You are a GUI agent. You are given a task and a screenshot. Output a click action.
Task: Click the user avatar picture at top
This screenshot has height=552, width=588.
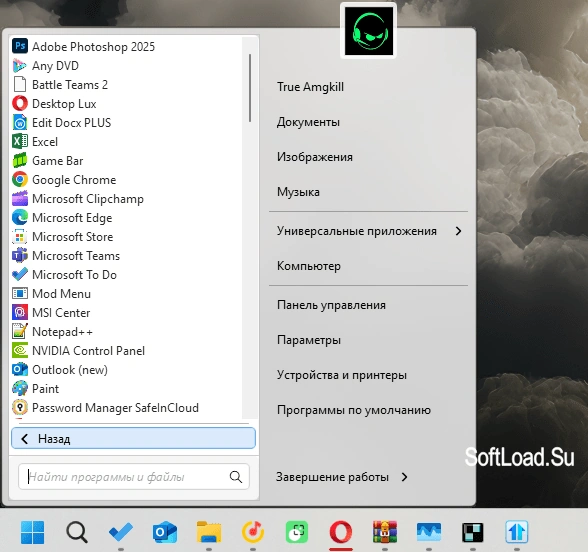[x=369, y=31]
